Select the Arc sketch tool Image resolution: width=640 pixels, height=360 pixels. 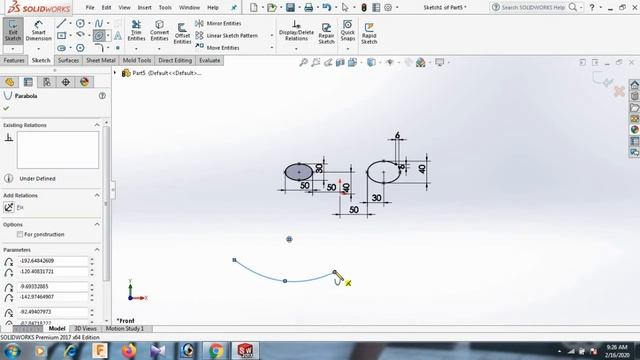coord(80,36)
